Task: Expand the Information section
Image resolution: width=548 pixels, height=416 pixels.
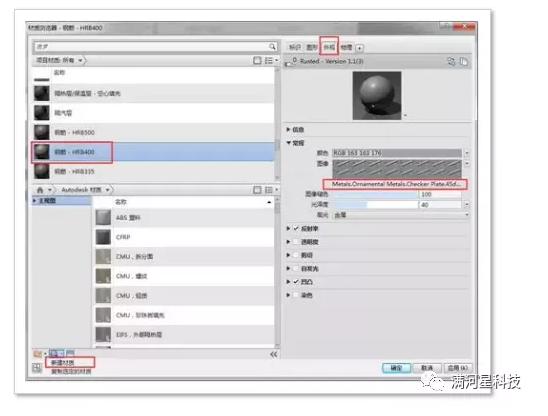Action: click(288, 130)
